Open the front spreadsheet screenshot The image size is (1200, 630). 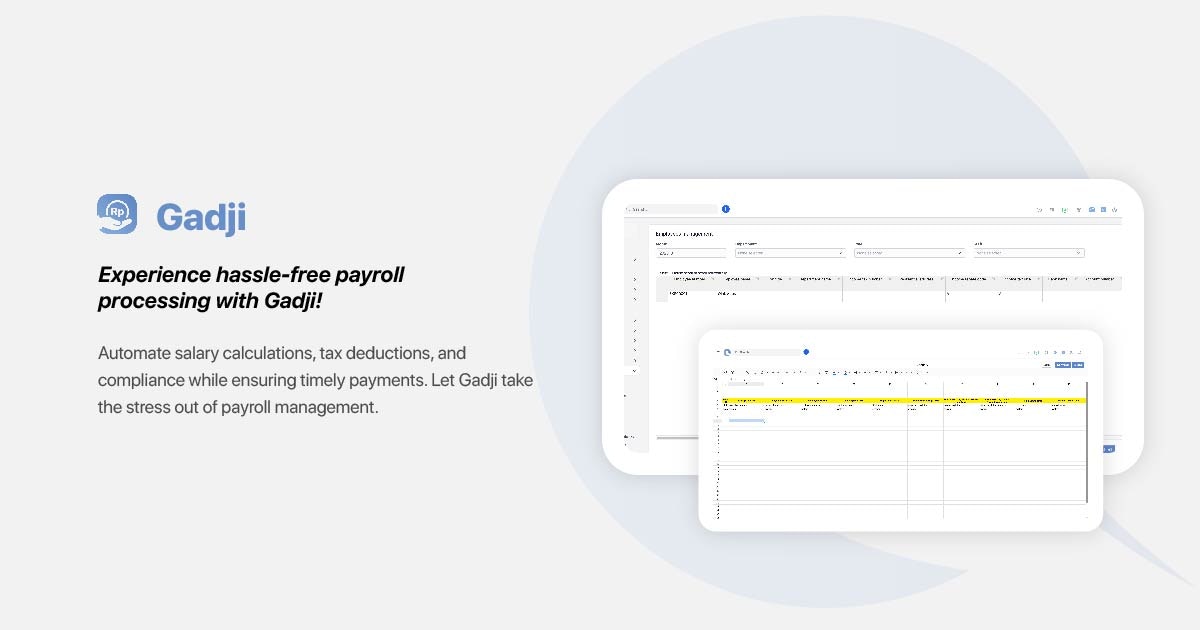click(900, 430)
